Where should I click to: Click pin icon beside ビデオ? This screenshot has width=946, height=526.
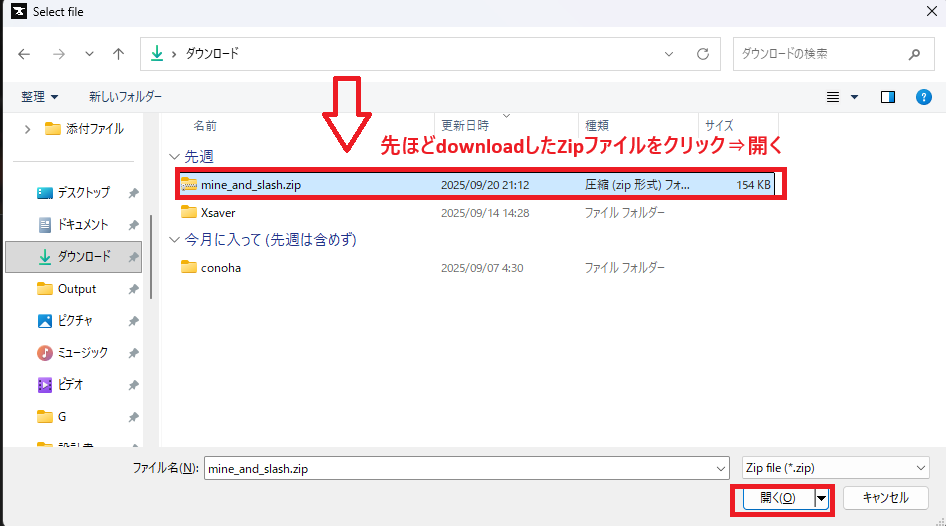(133, 385)
